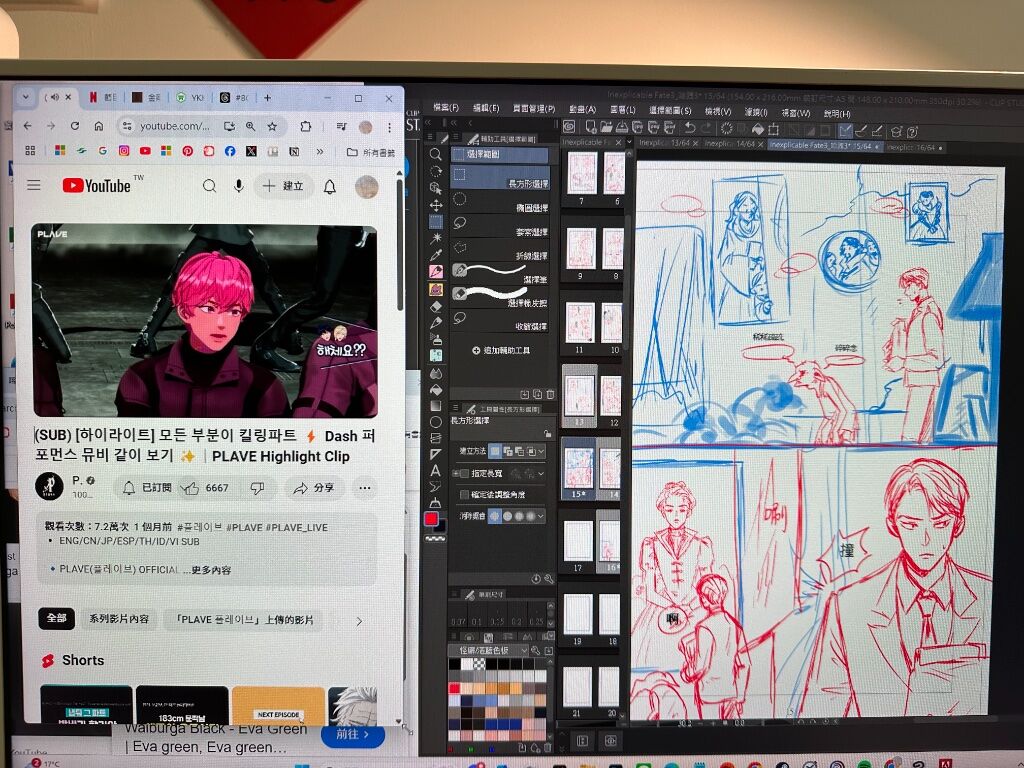The width and height of the screenshot is (1024, 768).
Task: Select the Text tool (A) in Clip Studio
Action: (436, 470)
